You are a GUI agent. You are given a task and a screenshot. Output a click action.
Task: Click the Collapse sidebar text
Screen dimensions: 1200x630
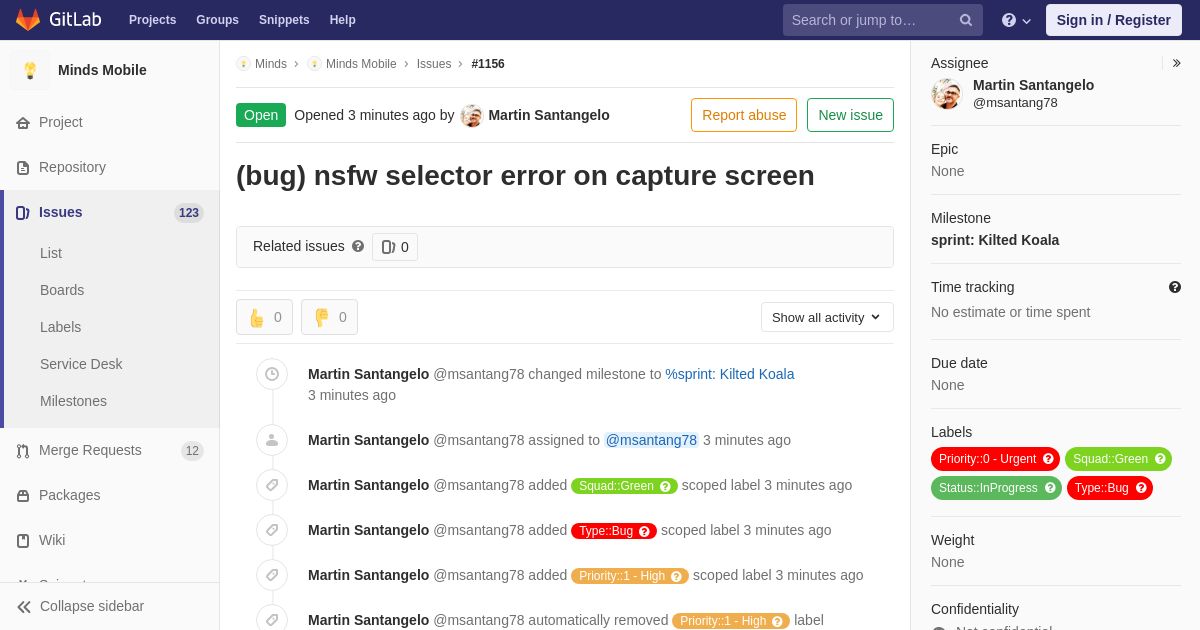92,606
